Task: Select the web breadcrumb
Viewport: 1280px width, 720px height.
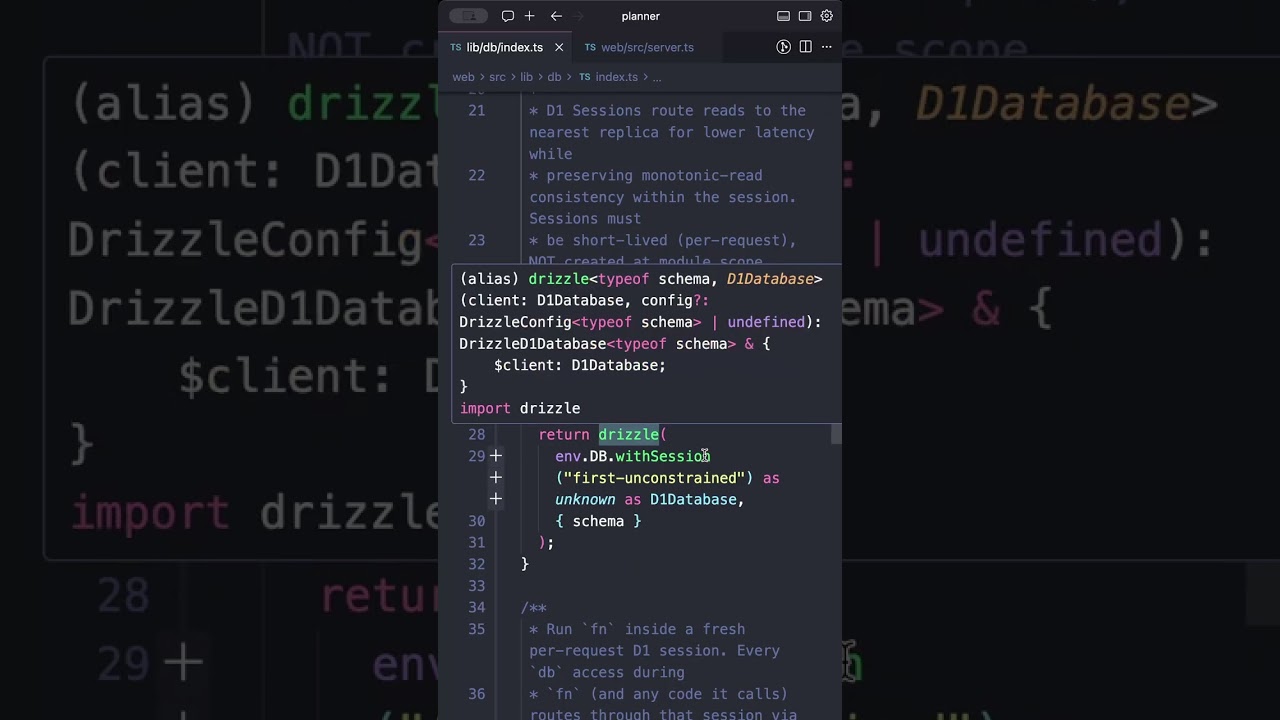Action: (x=463, y=77)
